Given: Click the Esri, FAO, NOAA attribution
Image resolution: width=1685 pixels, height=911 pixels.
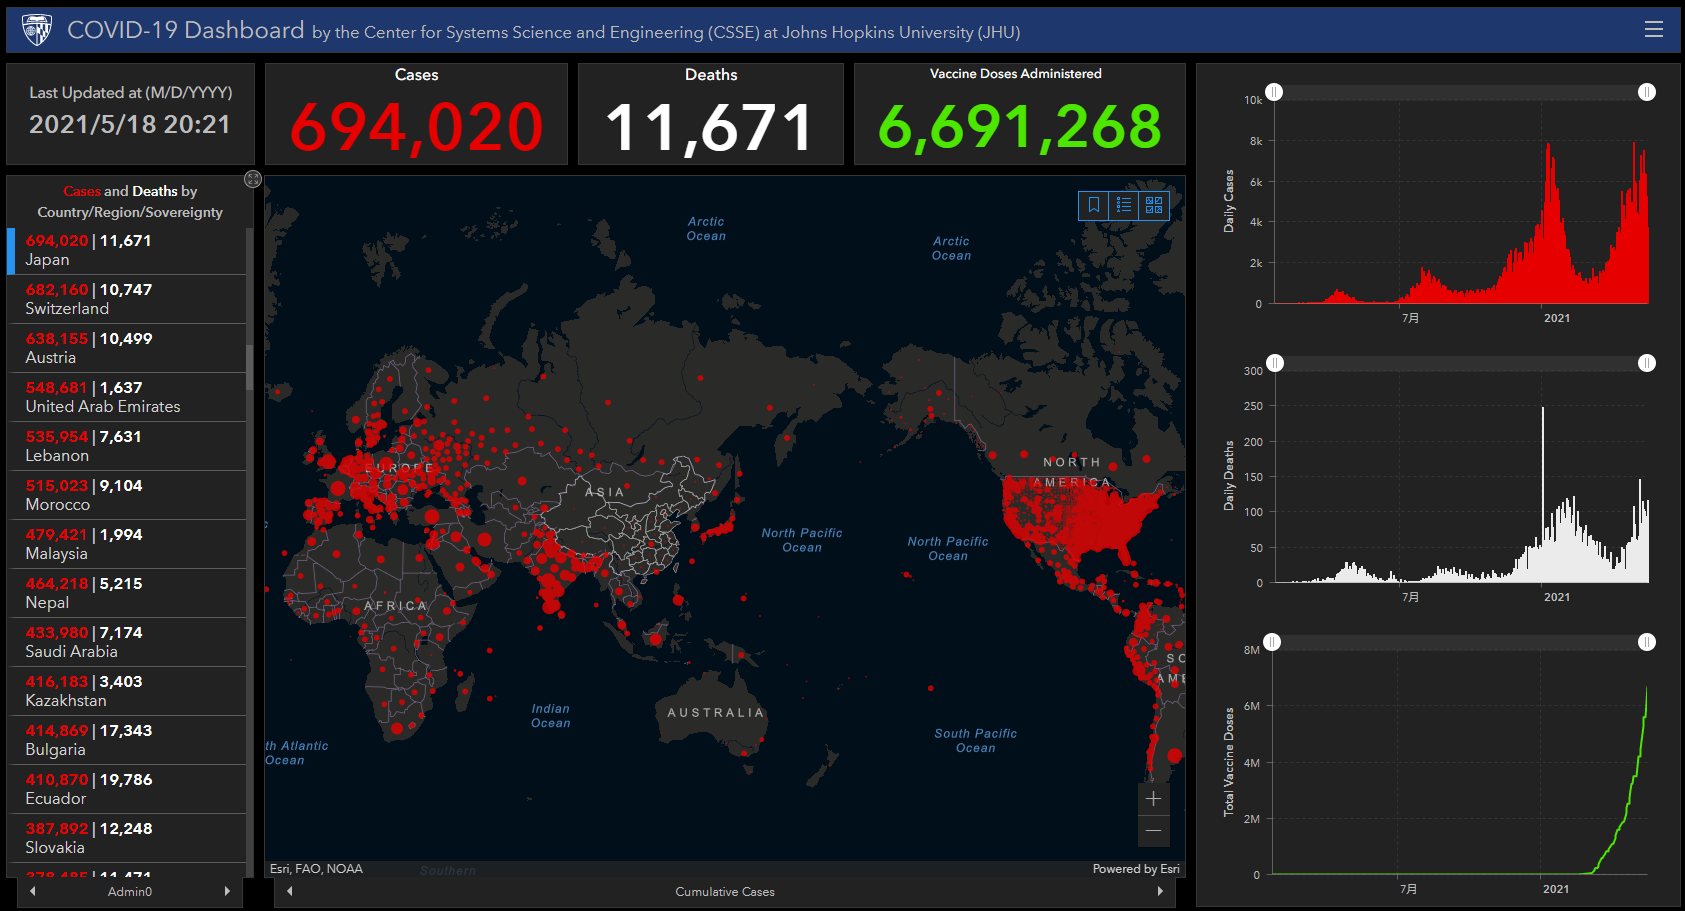Looking at the screenshot, I should (316, 868).
